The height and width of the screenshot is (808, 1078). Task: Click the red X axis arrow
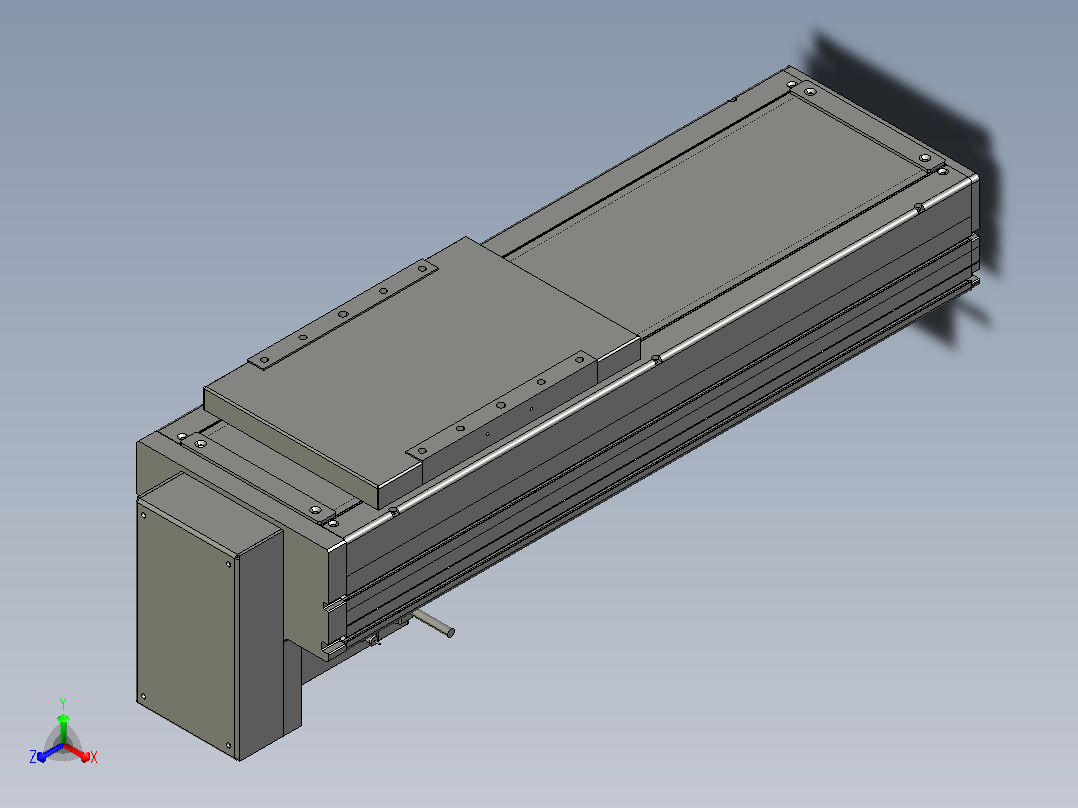pos(77,752)
